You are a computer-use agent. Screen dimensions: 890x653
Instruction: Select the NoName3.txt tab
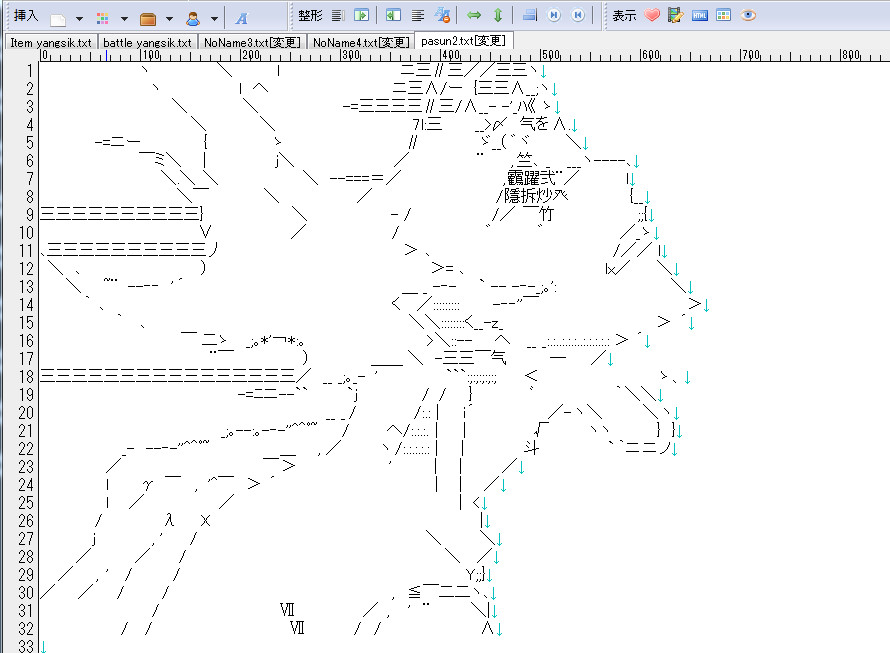tap(251, 42)
